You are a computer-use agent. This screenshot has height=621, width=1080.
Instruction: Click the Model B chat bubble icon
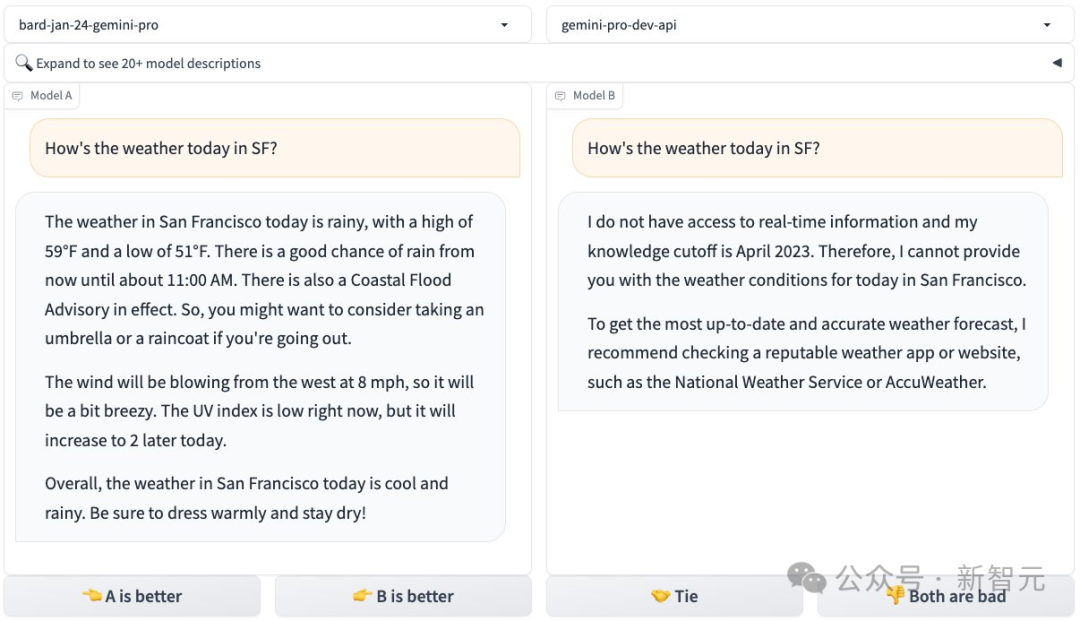point(559,96)
